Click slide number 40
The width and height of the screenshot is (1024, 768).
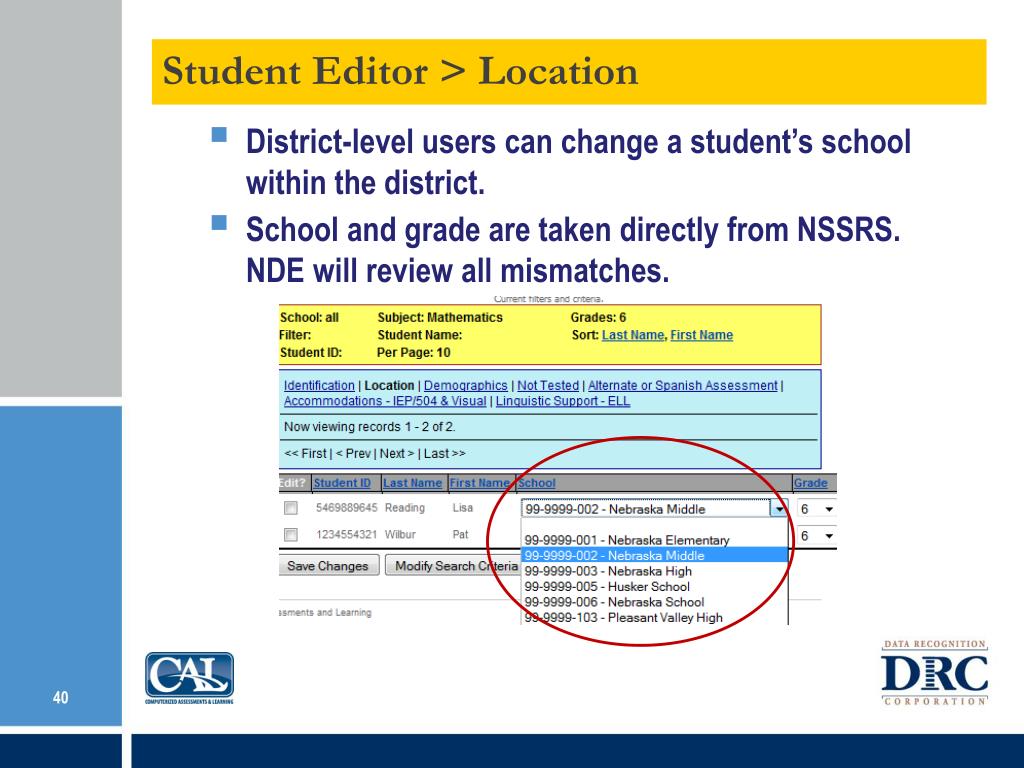coord(61,697)
